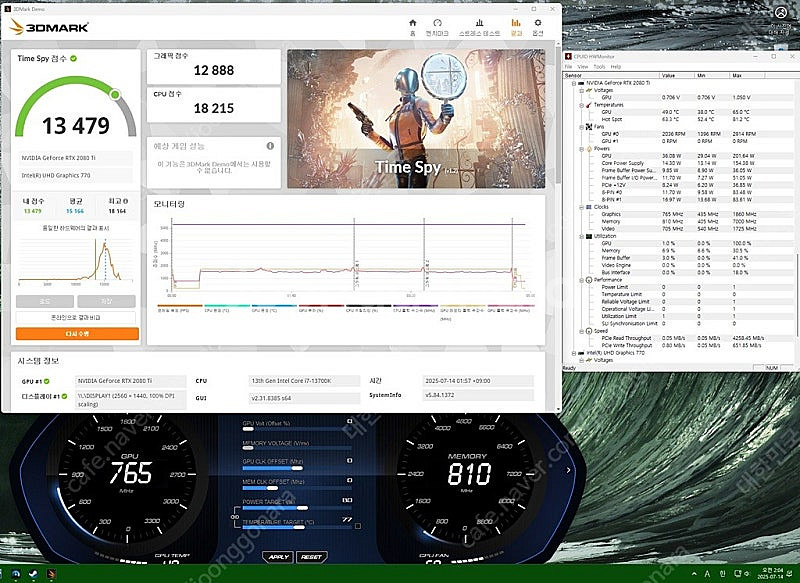This screenshot has width=800, height=583.
Task: Open the File menu in HWMonitor
Action: pyautogui.click(x=568, y=67)
